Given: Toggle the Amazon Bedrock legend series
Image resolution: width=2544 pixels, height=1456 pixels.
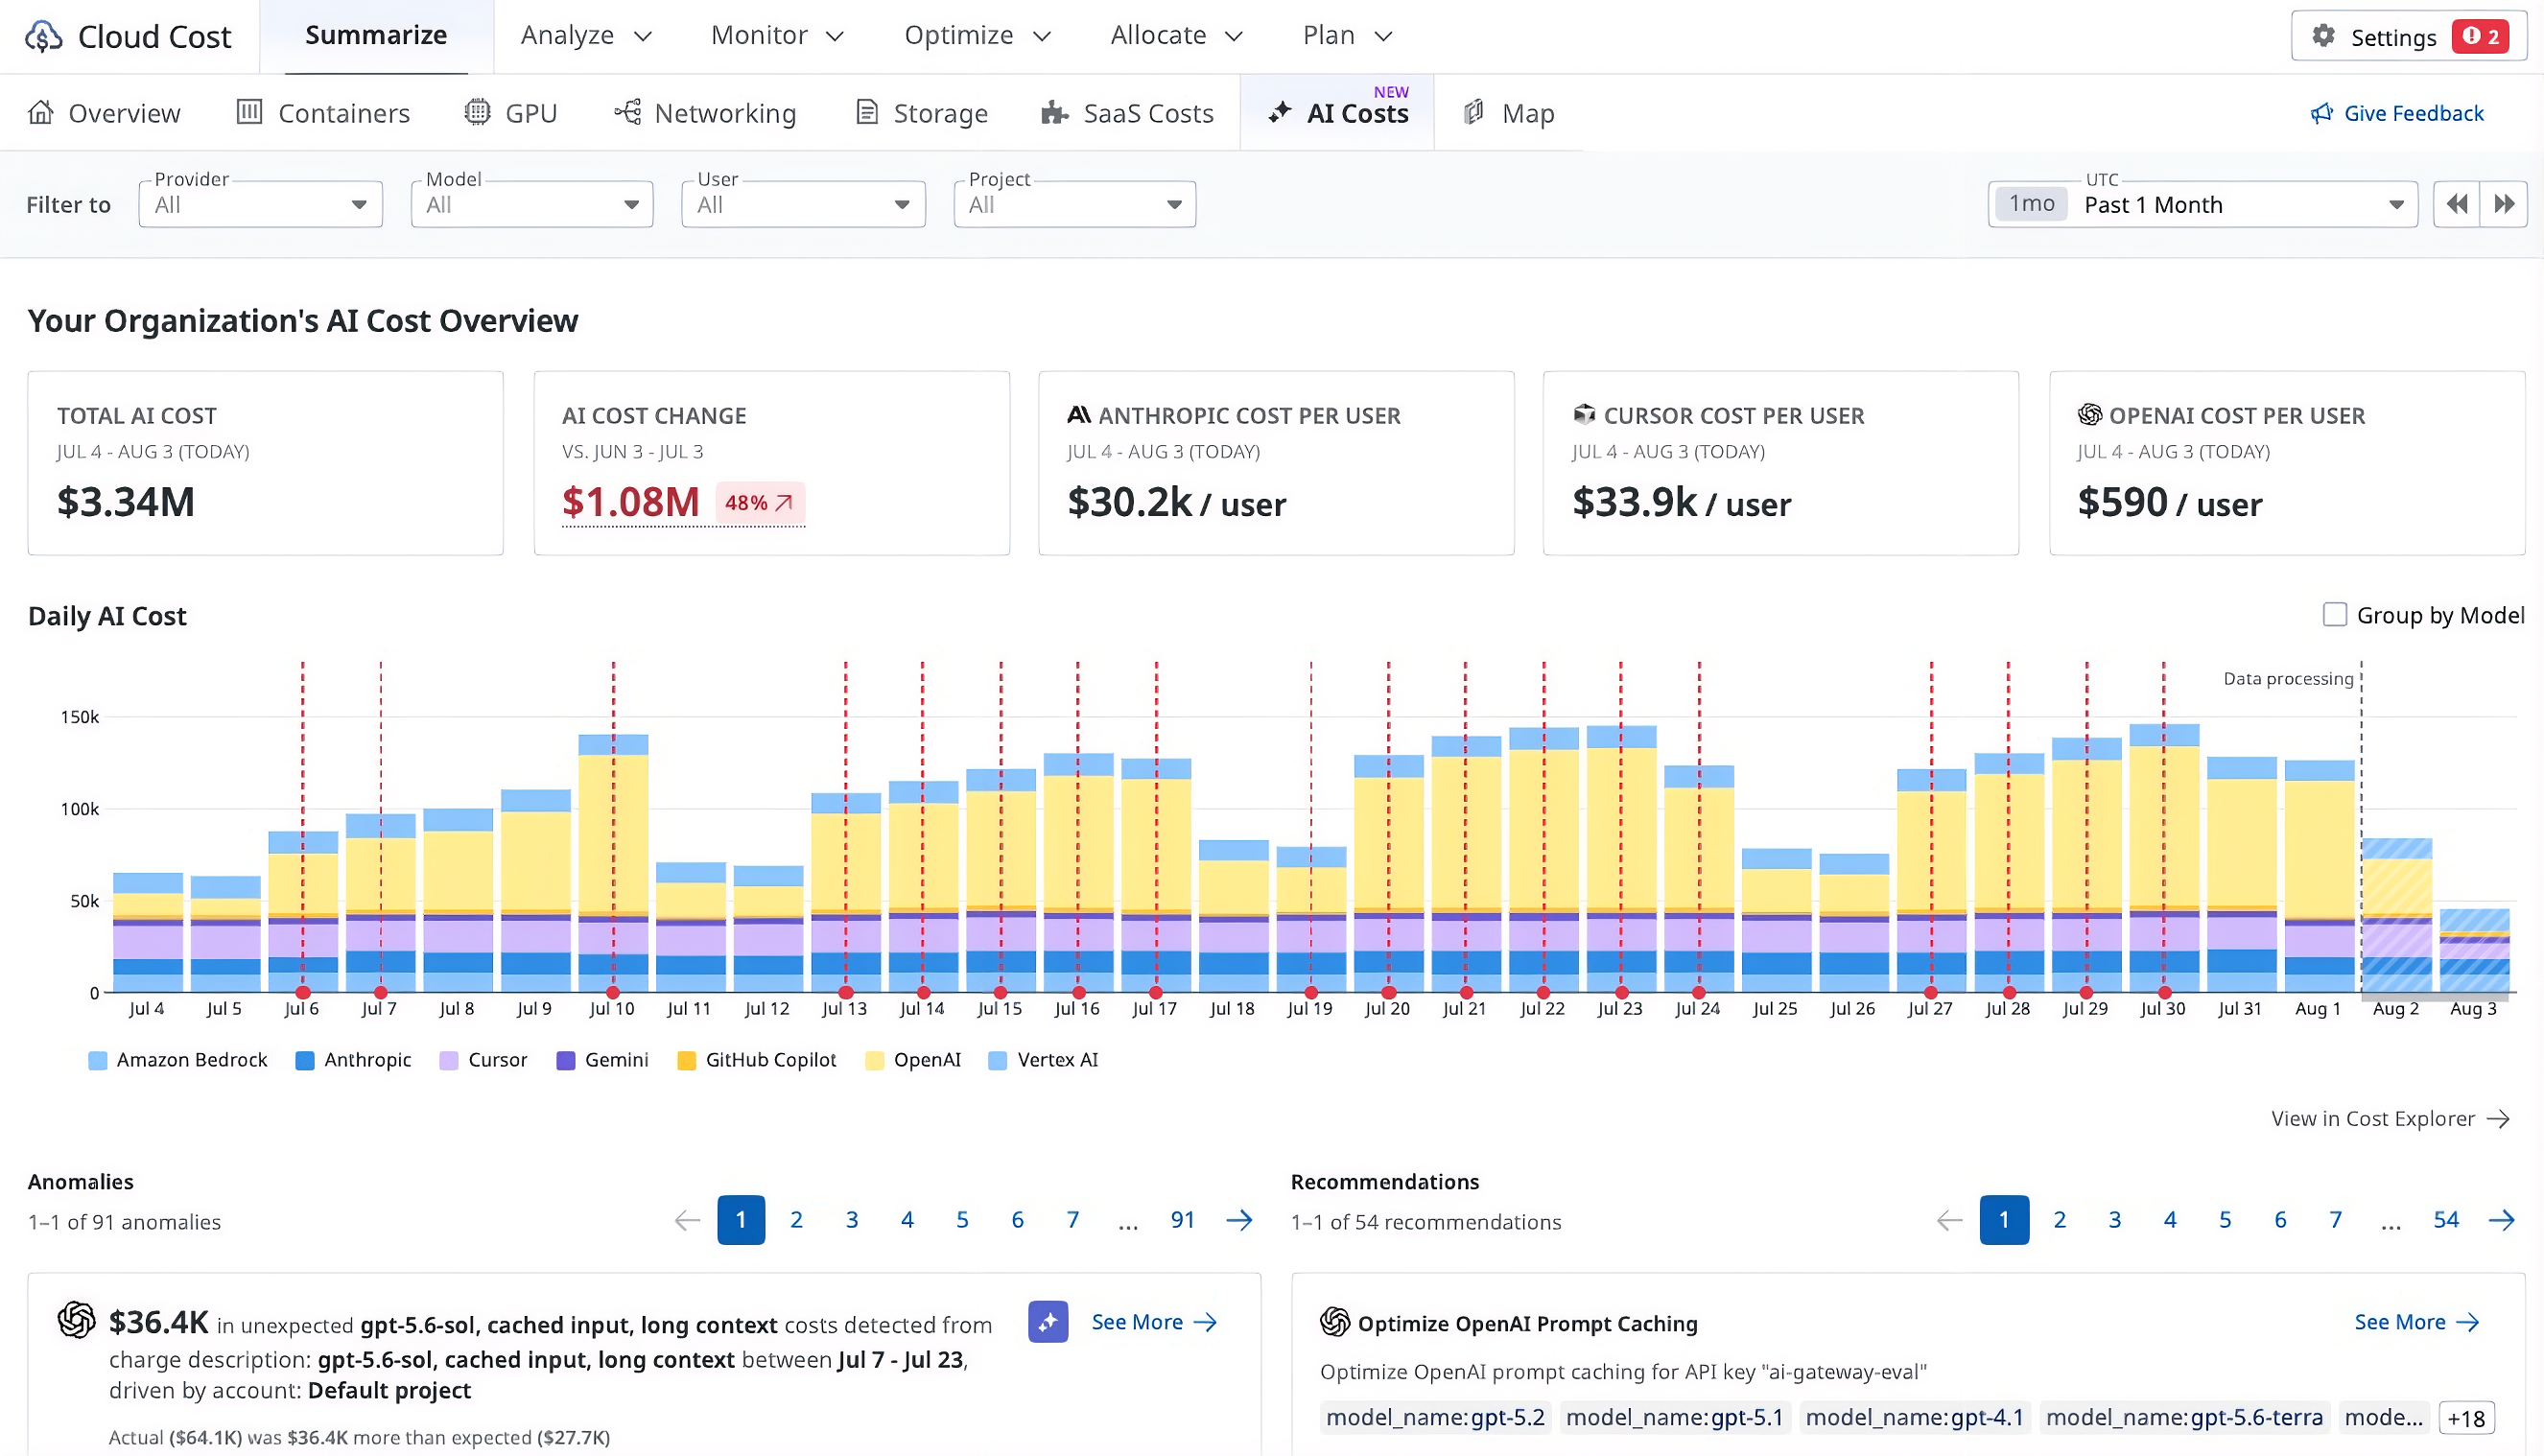Looking at the screenshot, I should point(178,1060).
